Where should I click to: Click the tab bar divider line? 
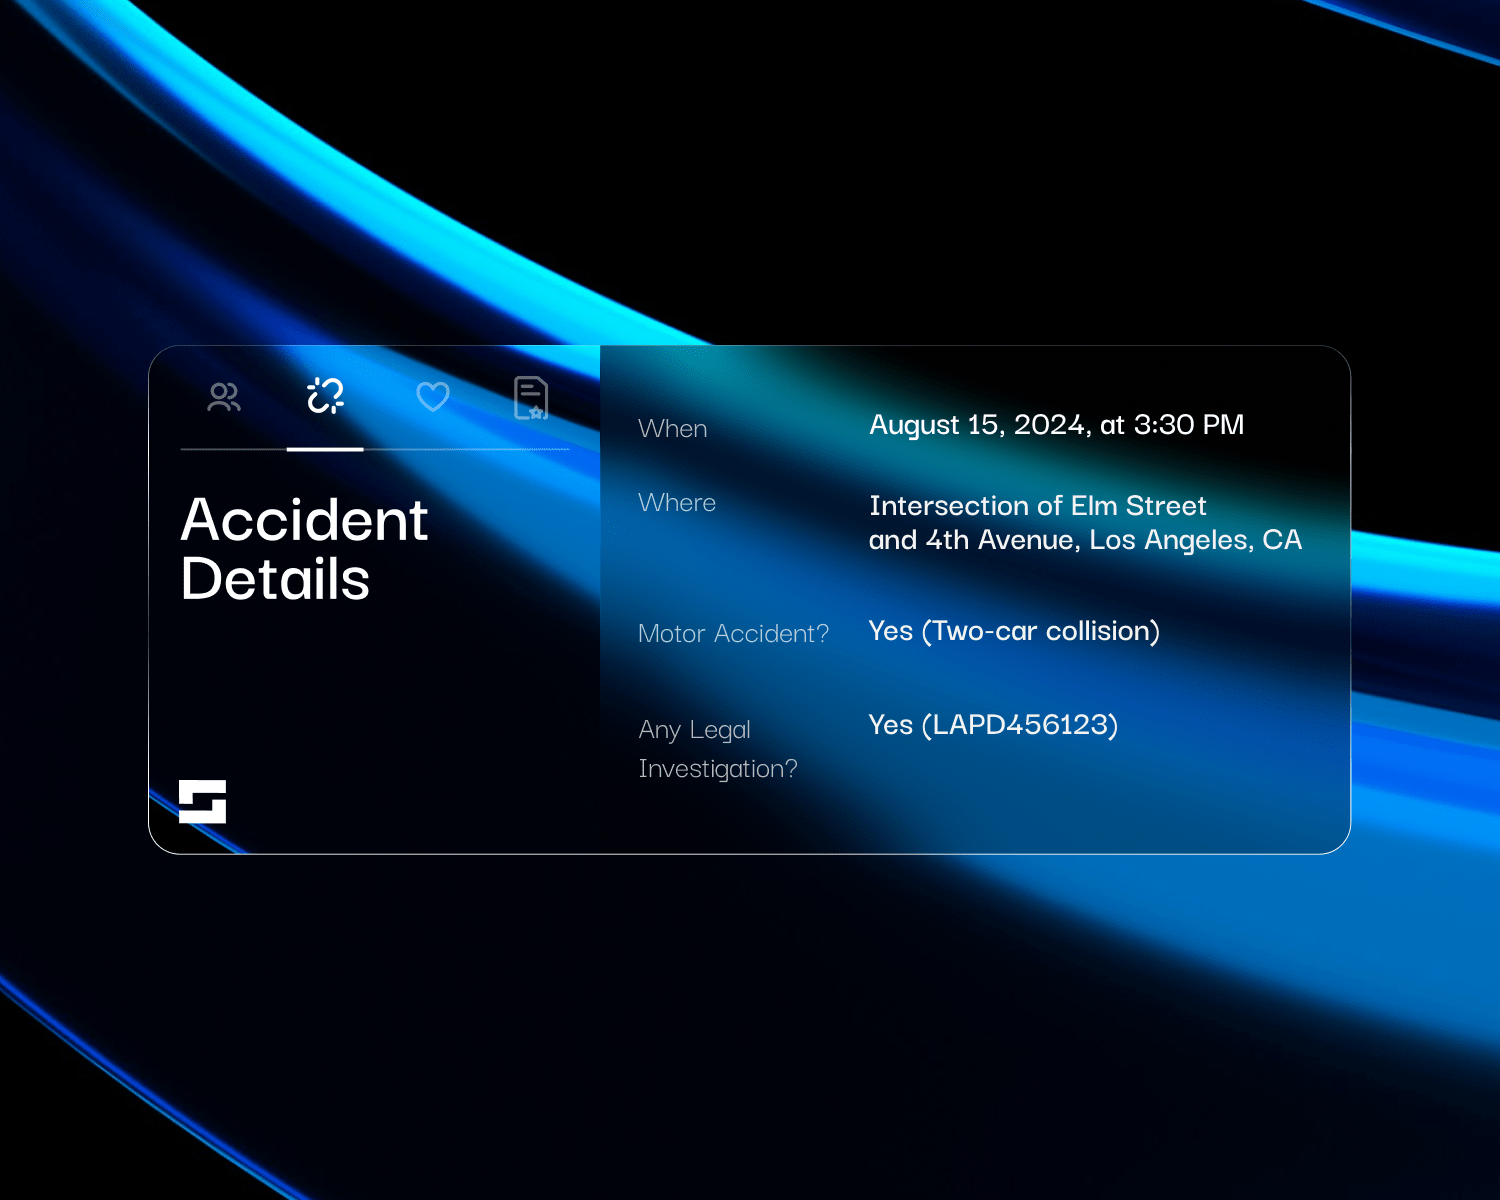[375, 450]
